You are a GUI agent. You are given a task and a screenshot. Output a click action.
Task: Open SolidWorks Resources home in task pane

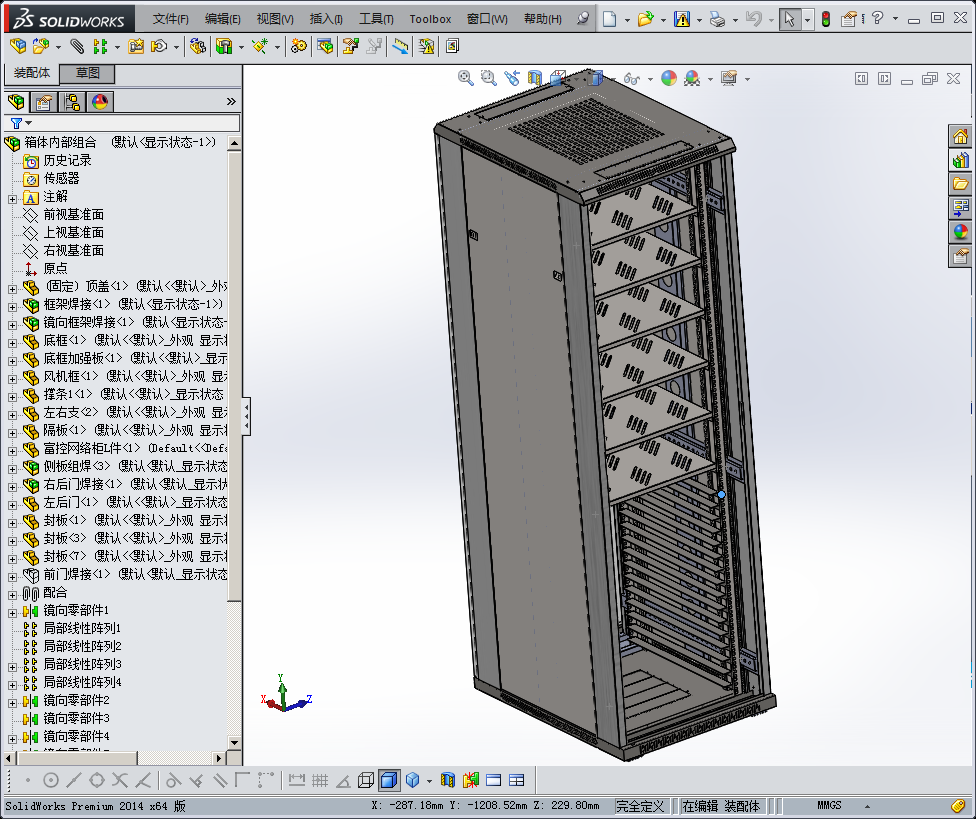(960, 136)
